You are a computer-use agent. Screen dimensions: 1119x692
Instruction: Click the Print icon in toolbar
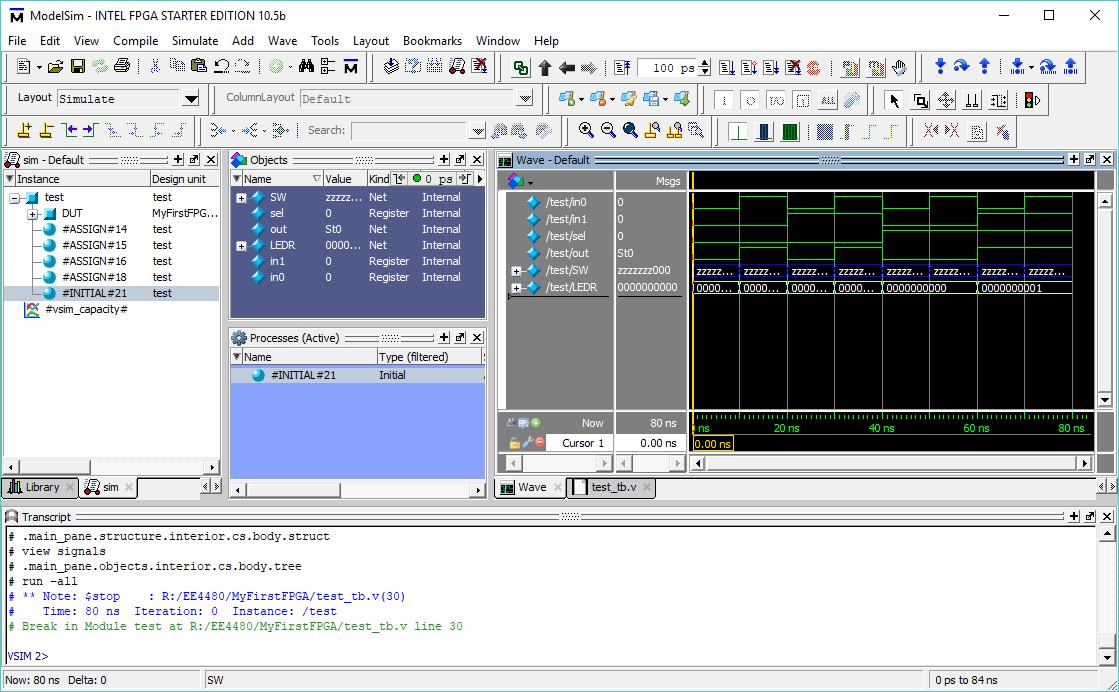coord(121,67)
